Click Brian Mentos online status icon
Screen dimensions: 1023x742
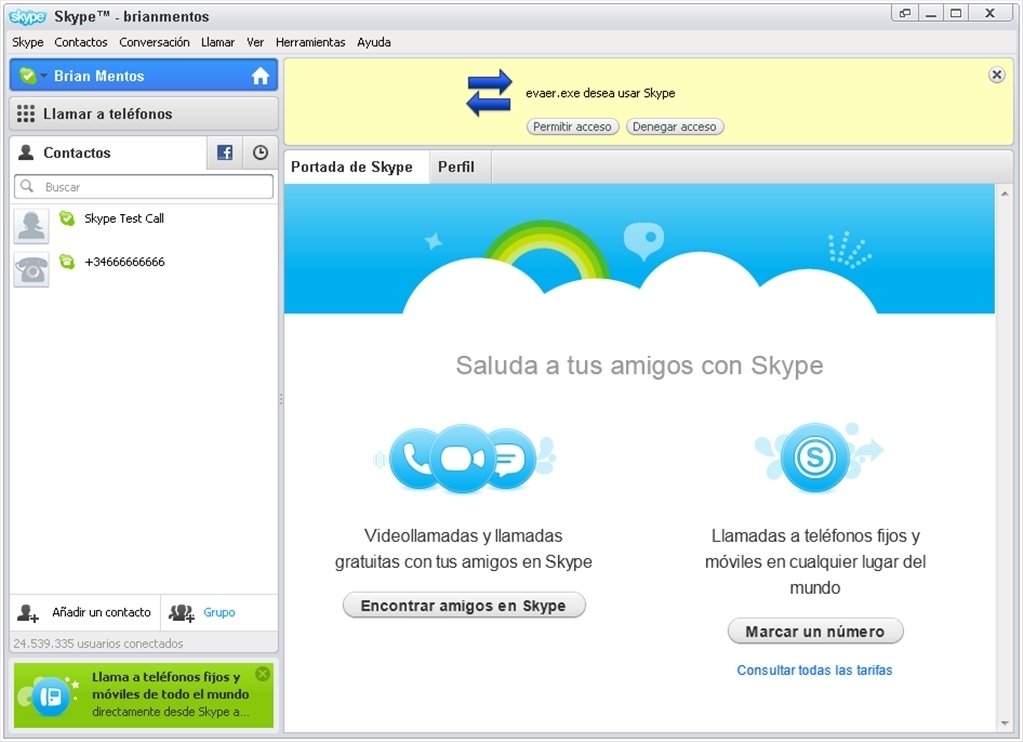pyautogui.click(x=27, y=76)
